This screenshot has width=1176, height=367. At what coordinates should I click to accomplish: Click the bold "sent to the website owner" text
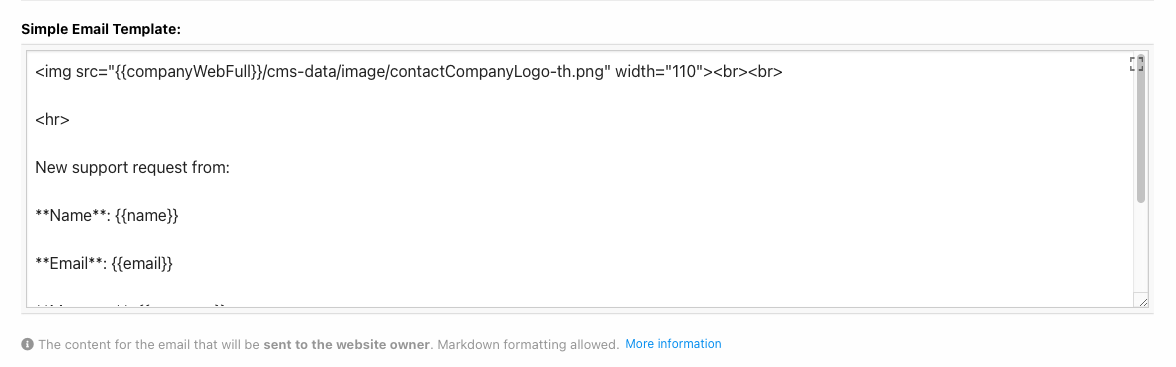[347, 344]
